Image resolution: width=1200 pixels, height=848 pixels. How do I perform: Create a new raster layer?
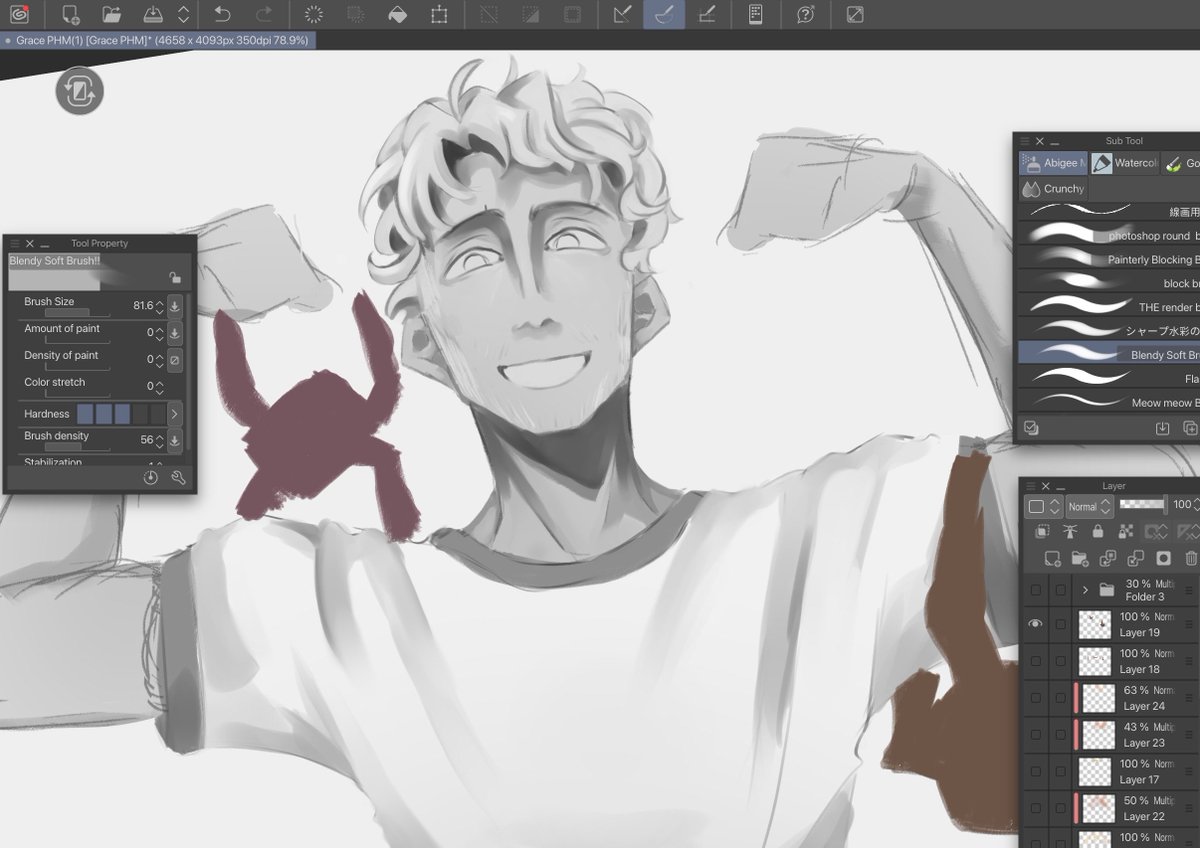click(1052, 559)
